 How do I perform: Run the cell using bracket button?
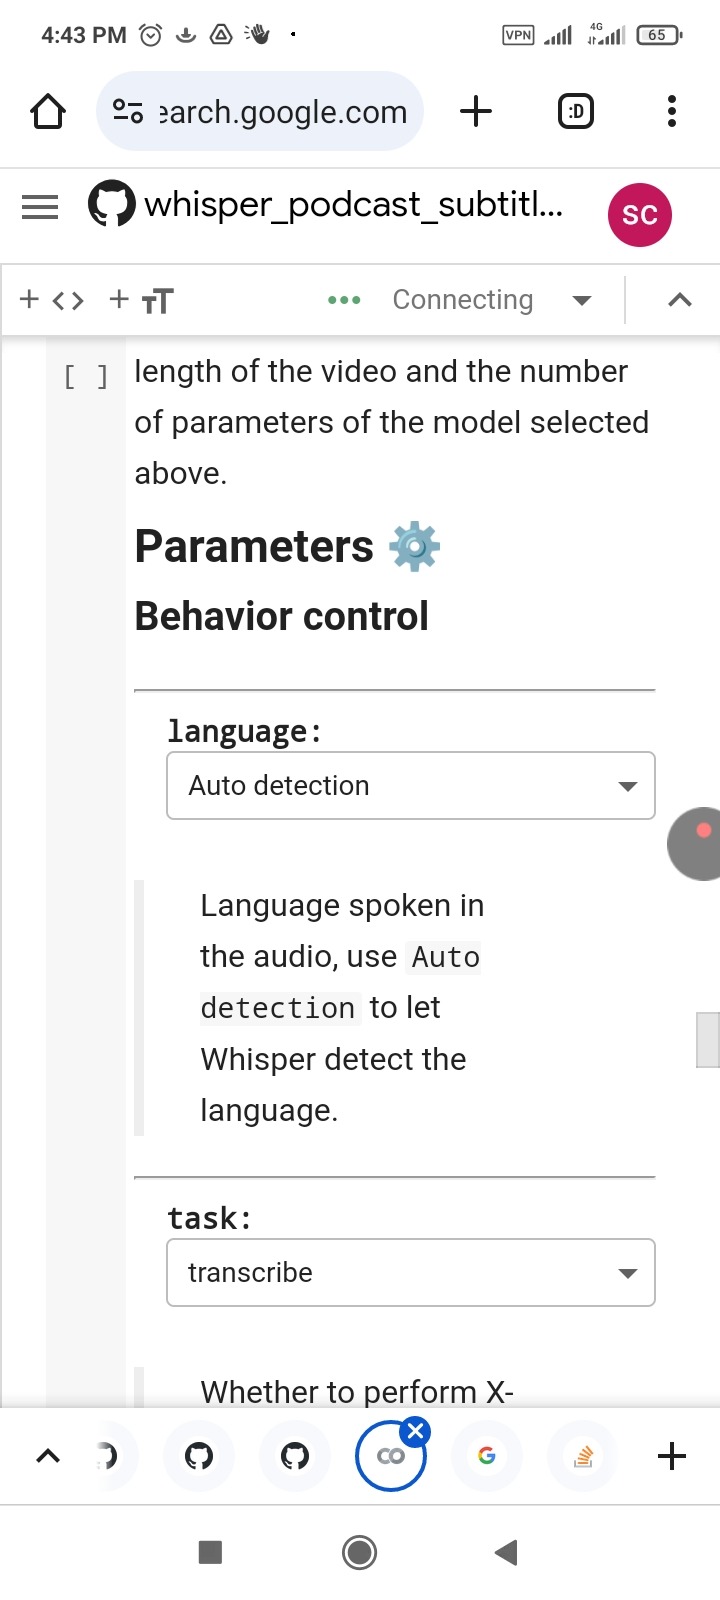(86, 377)
